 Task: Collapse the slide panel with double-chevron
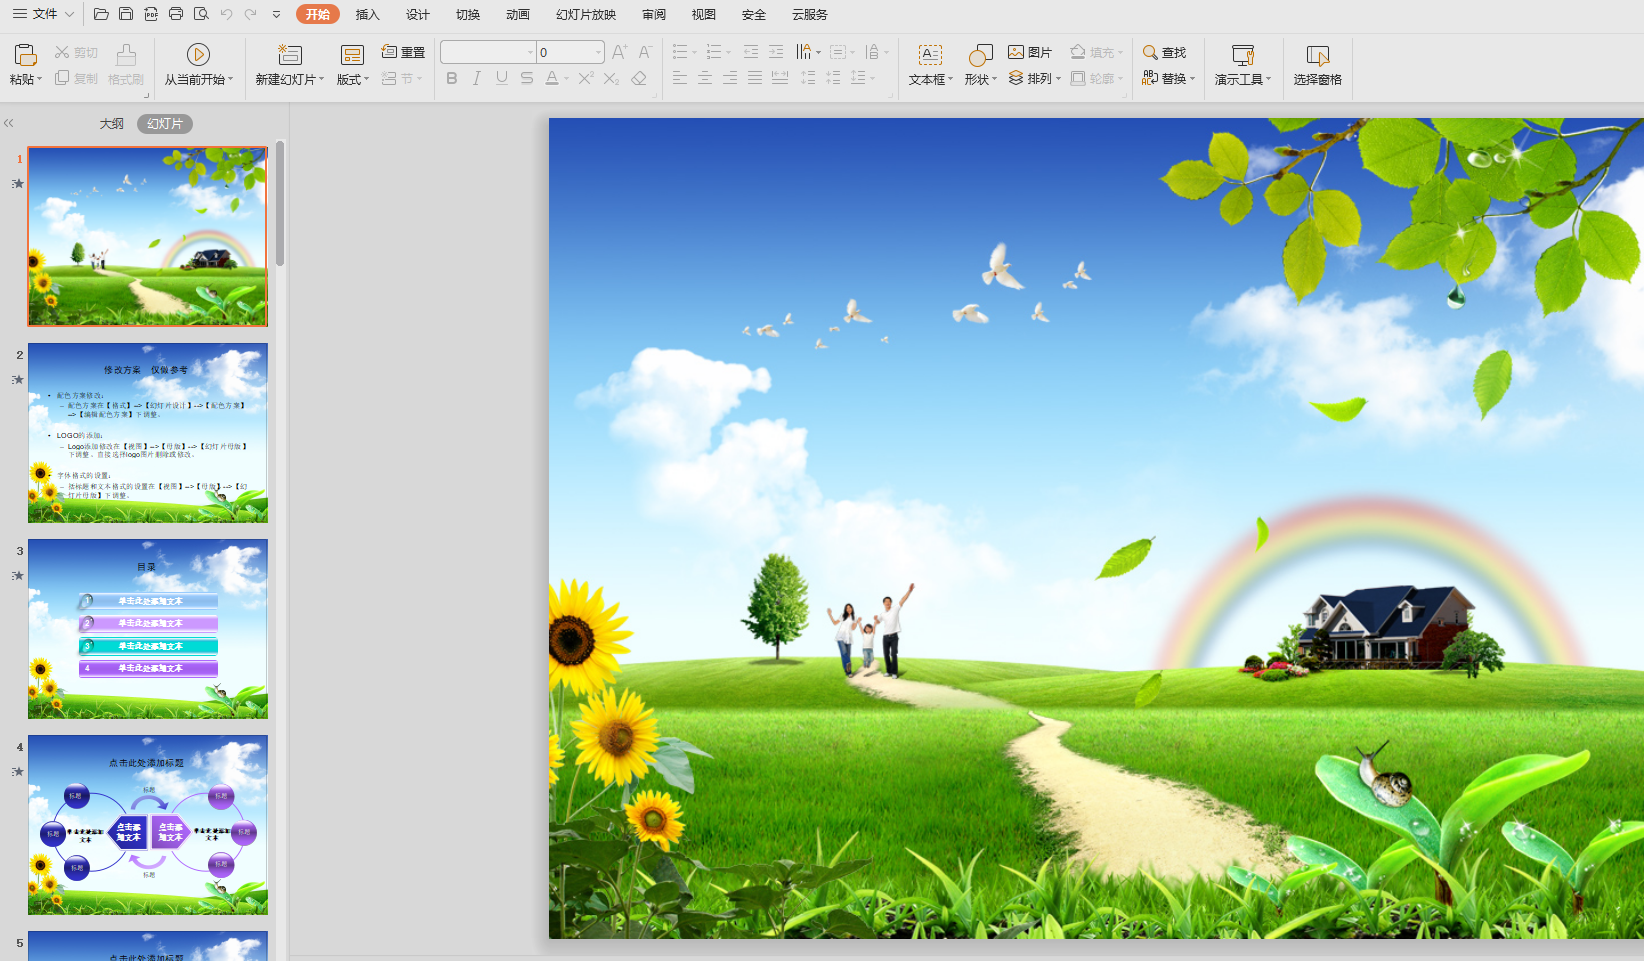tap(9, 123)
